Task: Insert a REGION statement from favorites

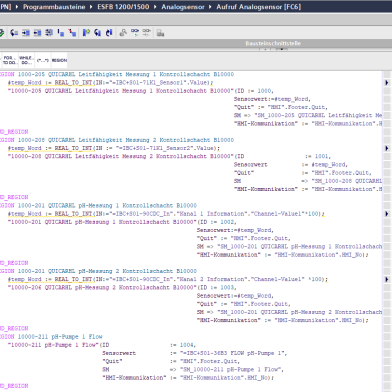Action: 59,60
